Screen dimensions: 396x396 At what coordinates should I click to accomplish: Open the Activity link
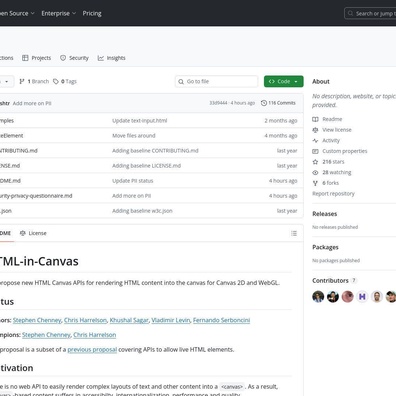pyautogui.click(x=331, y=140)
